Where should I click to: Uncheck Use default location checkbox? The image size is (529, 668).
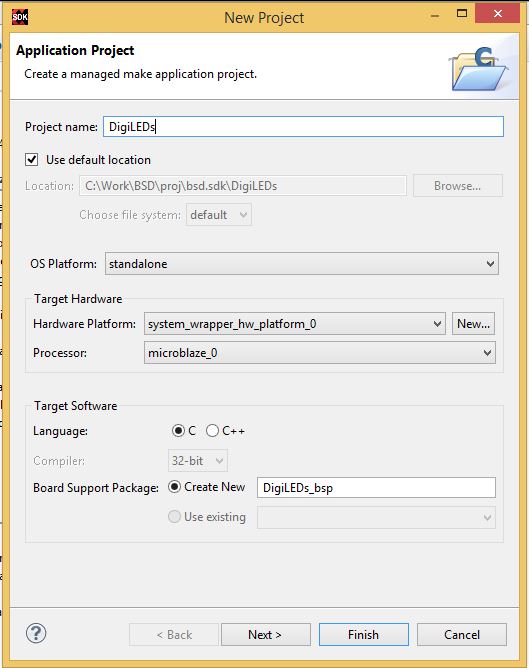32,160
